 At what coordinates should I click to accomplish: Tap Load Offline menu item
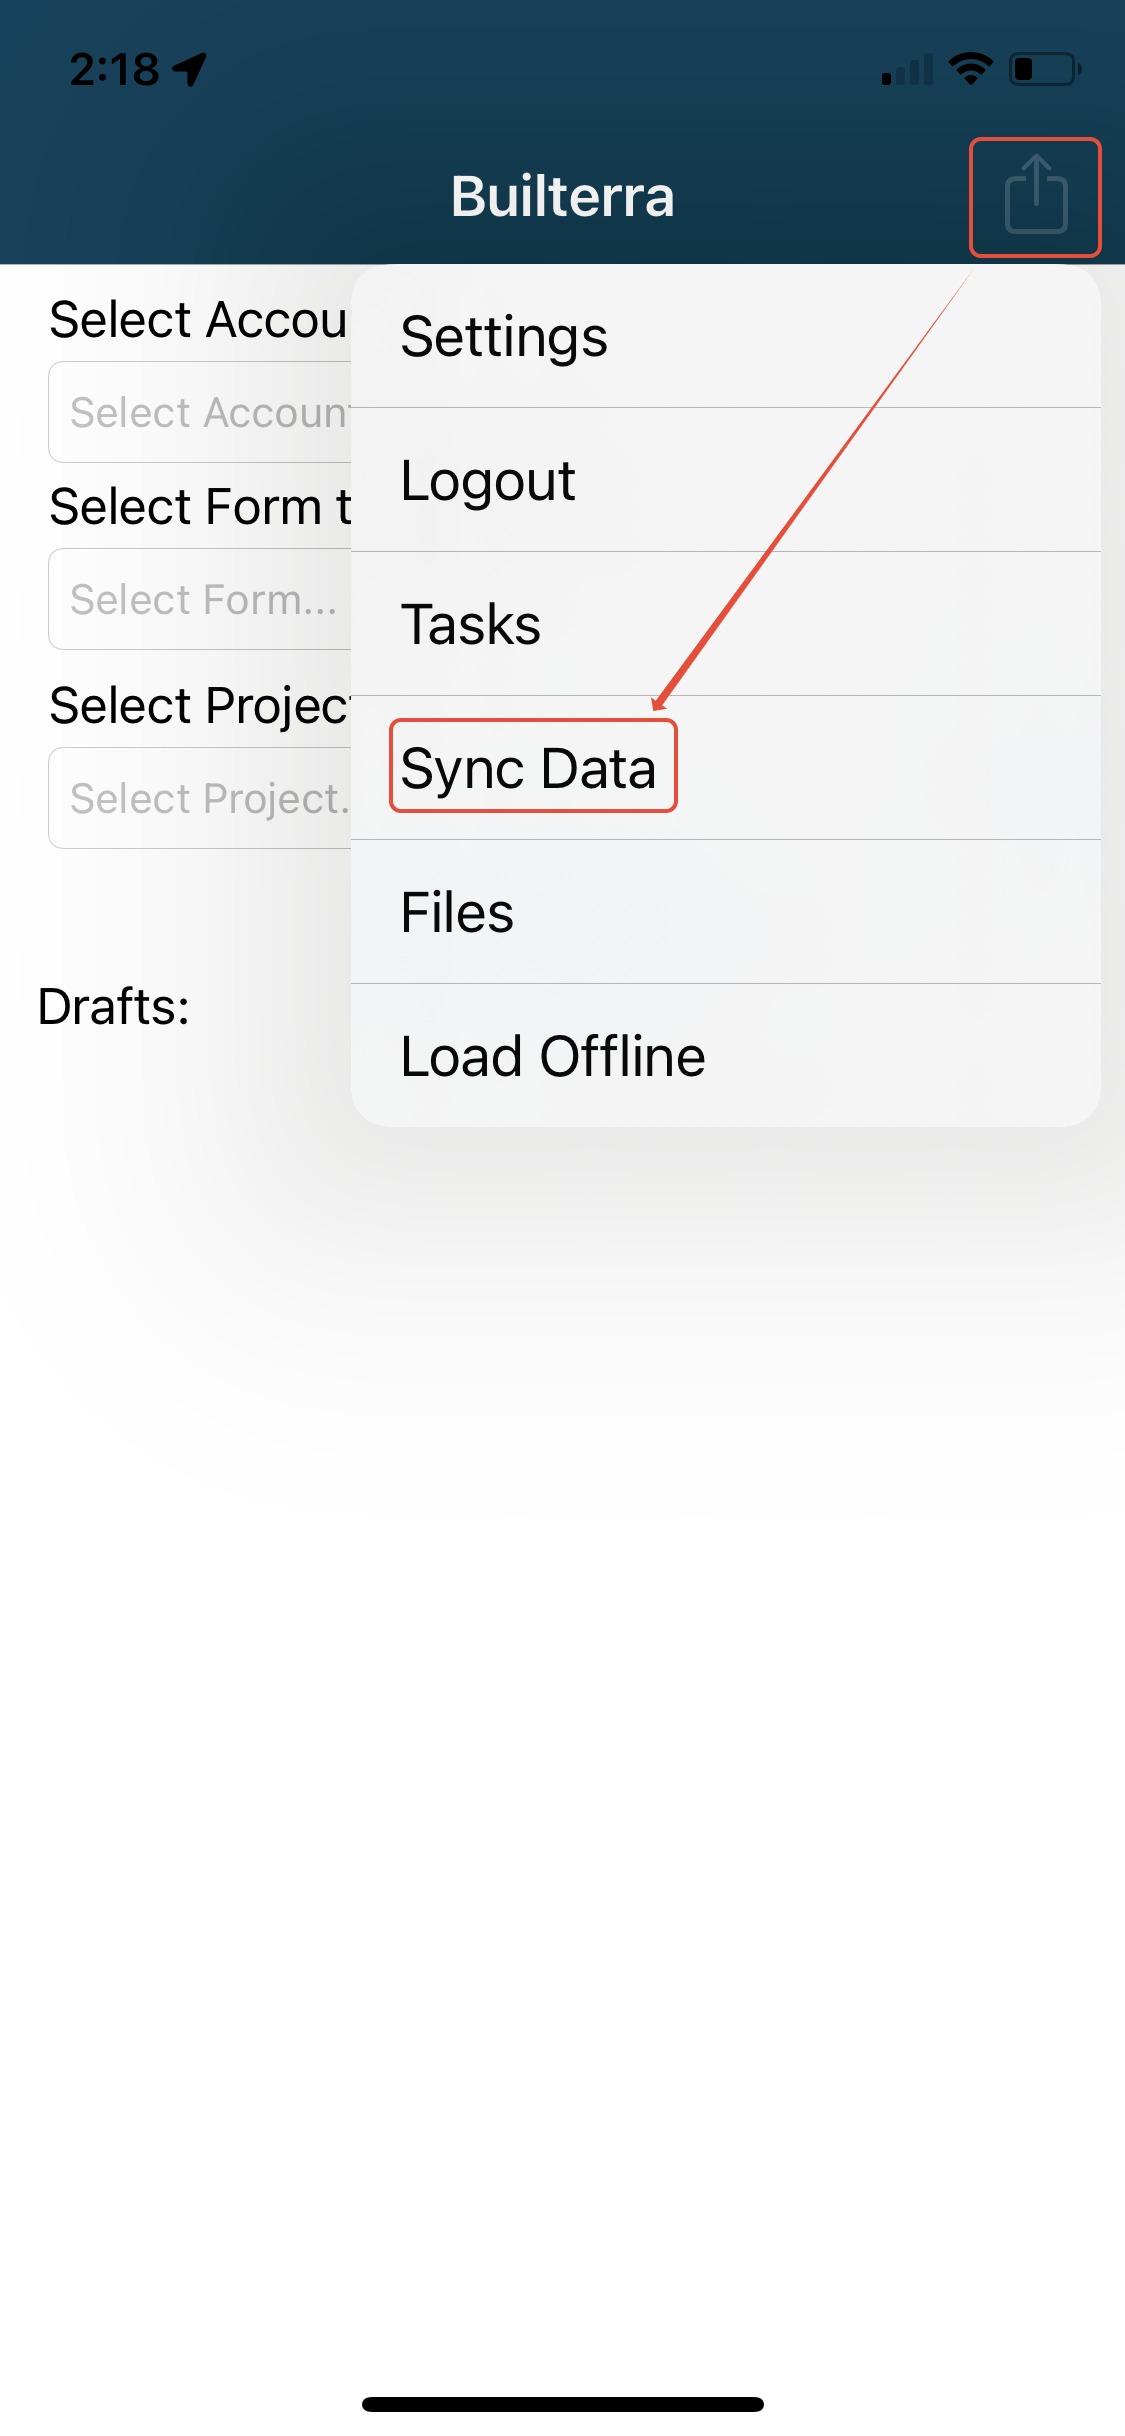point(726,1056)
